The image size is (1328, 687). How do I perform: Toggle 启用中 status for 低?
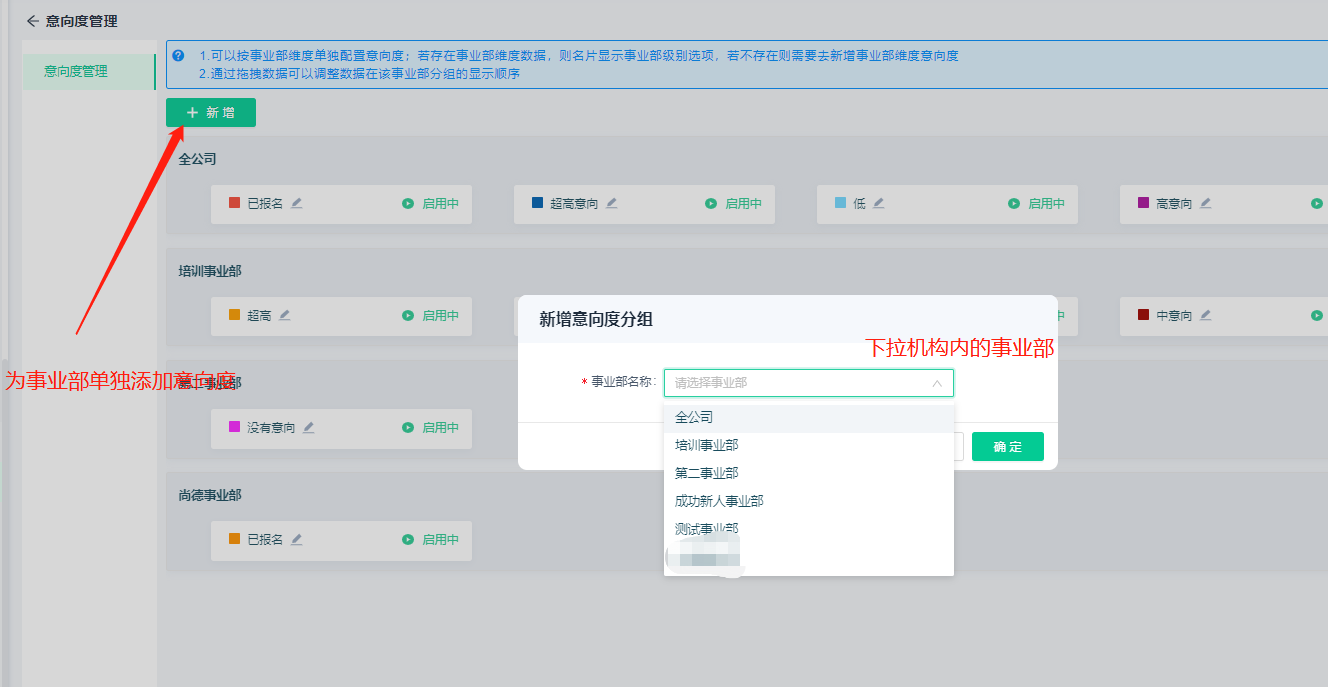(x=1036, y=203)
